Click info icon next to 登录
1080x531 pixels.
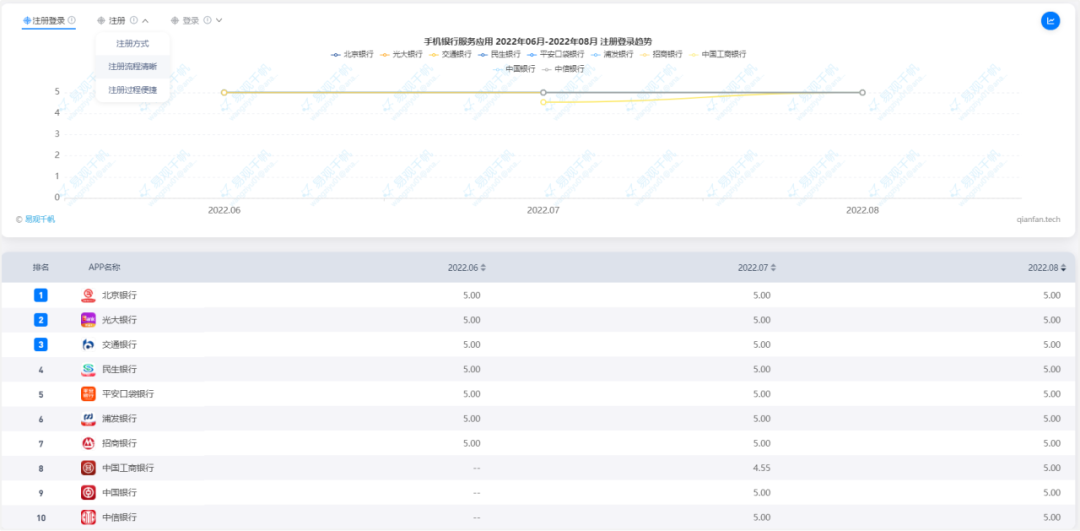(x=207, y=20)
